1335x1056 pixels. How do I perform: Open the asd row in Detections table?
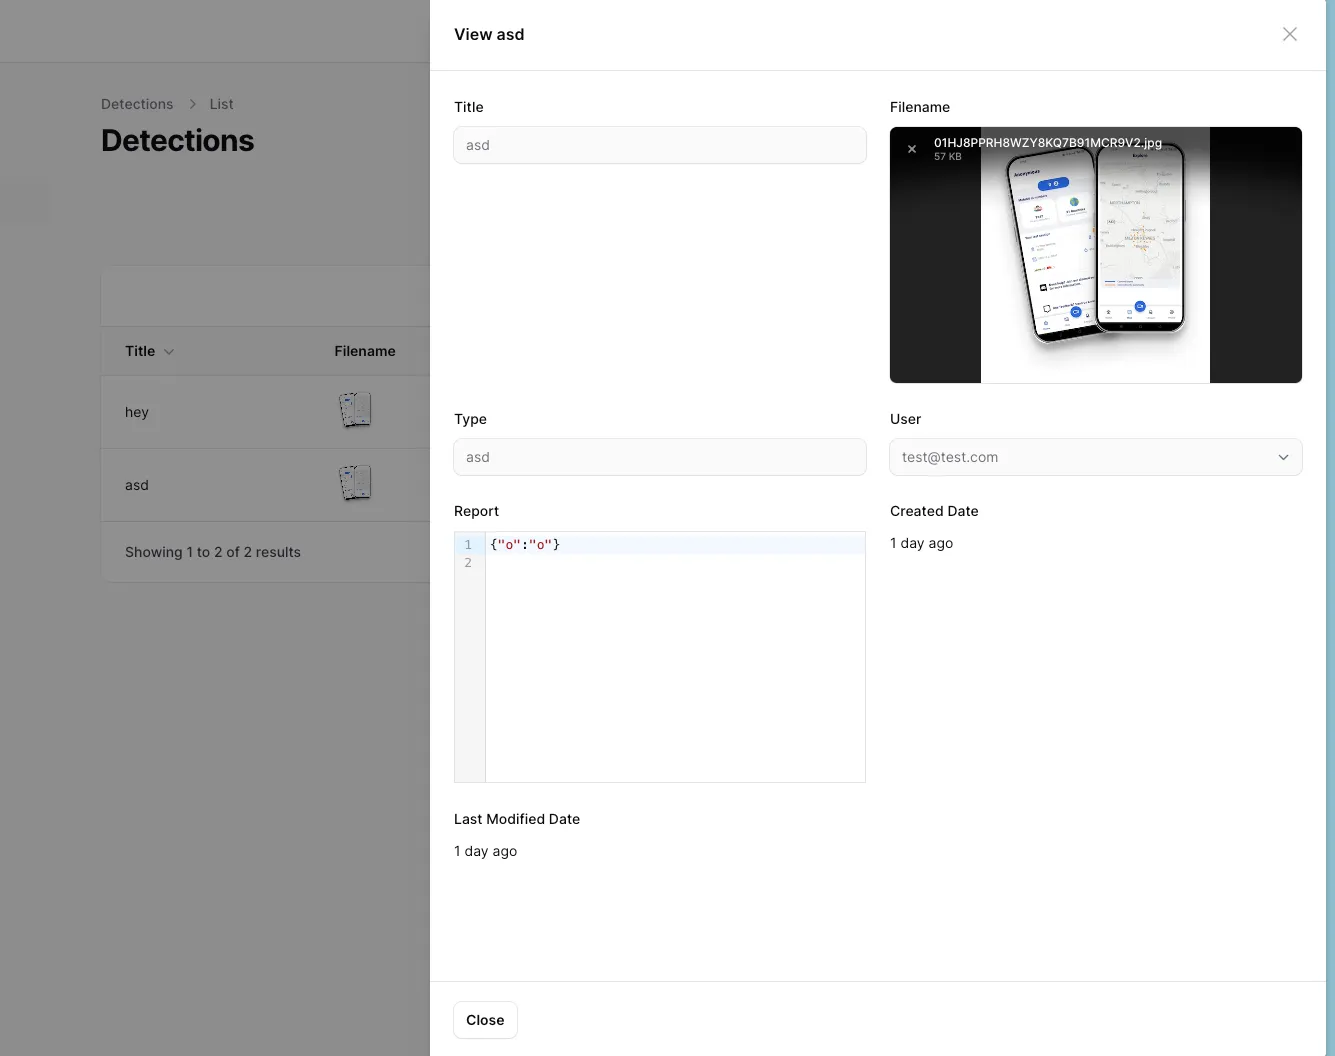pos(266,485)
